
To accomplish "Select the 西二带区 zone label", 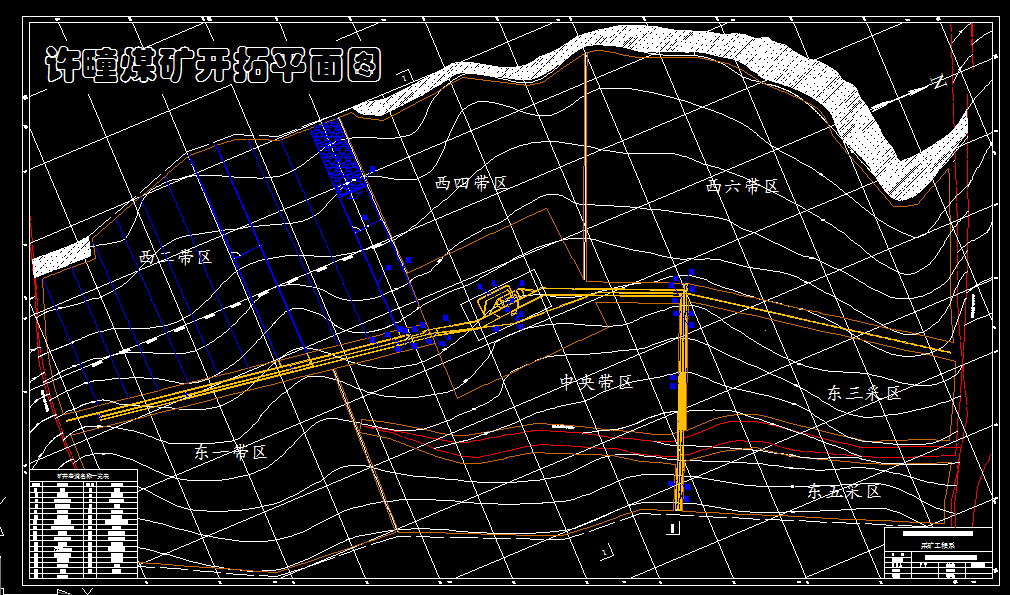I will (x=176, y=258).
